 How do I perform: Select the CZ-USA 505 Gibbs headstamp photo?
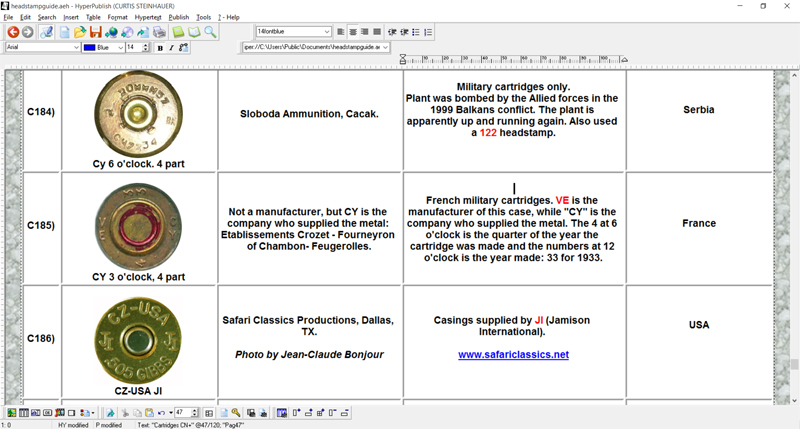138,341
